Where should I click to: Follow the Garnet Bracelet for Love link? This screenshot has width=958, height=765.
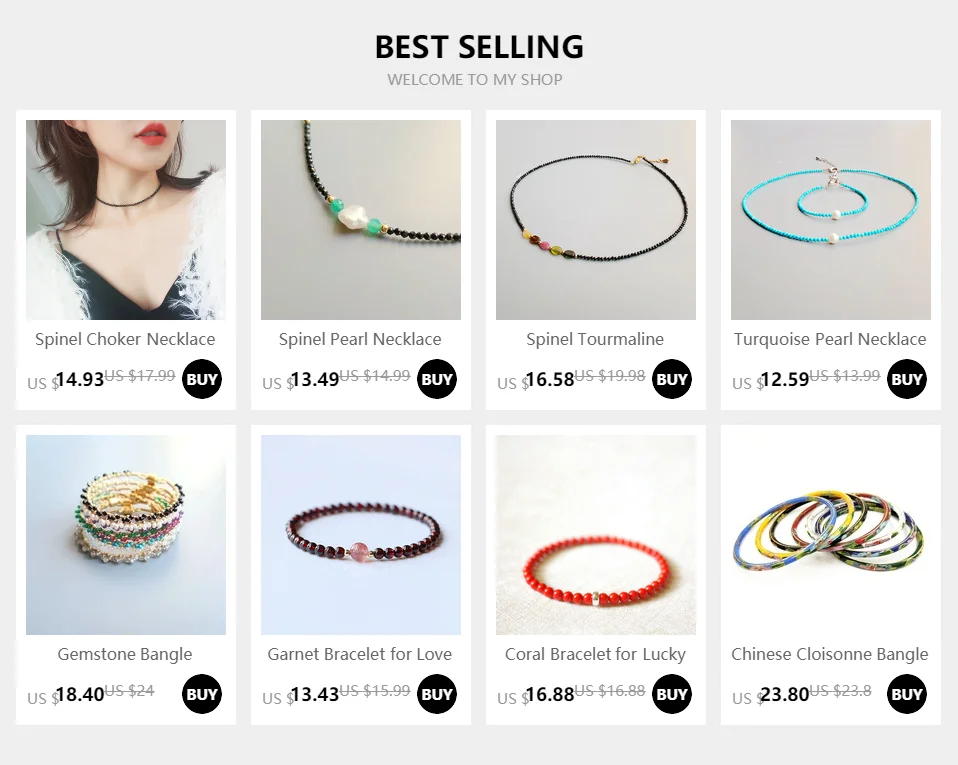click(x=360, y=654)
